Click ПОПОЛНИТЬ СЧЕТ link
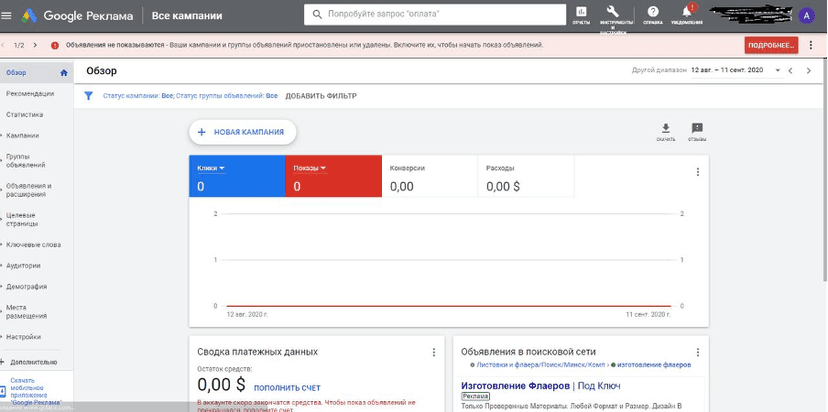 click(287, 388)
